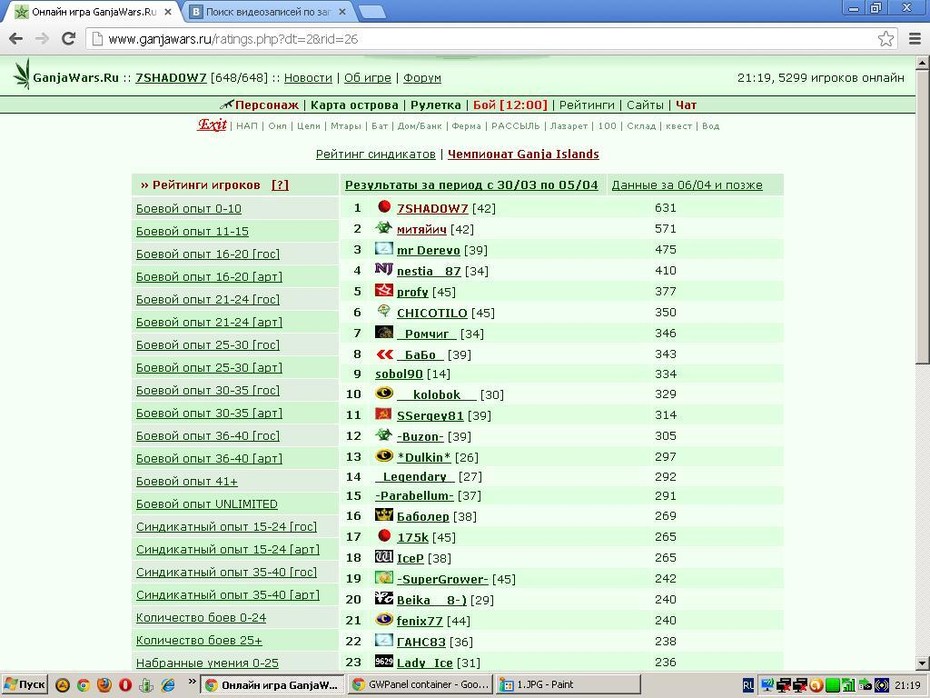Click syndicate icon next to митяйич
Viewport: 930px width, 698px height.
tap(384, 227)
